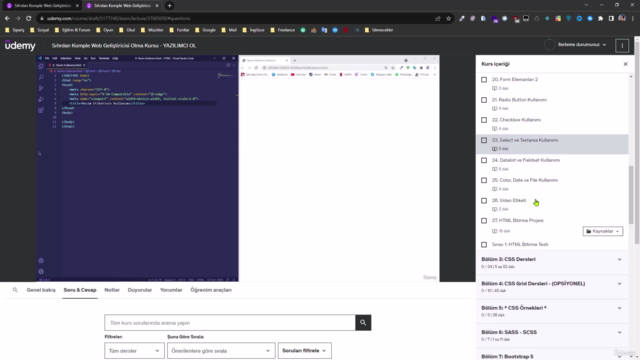The height and width of the screenshot is (360, 640).
Task: Click the Udemy logo
Action: pos(20,45)
